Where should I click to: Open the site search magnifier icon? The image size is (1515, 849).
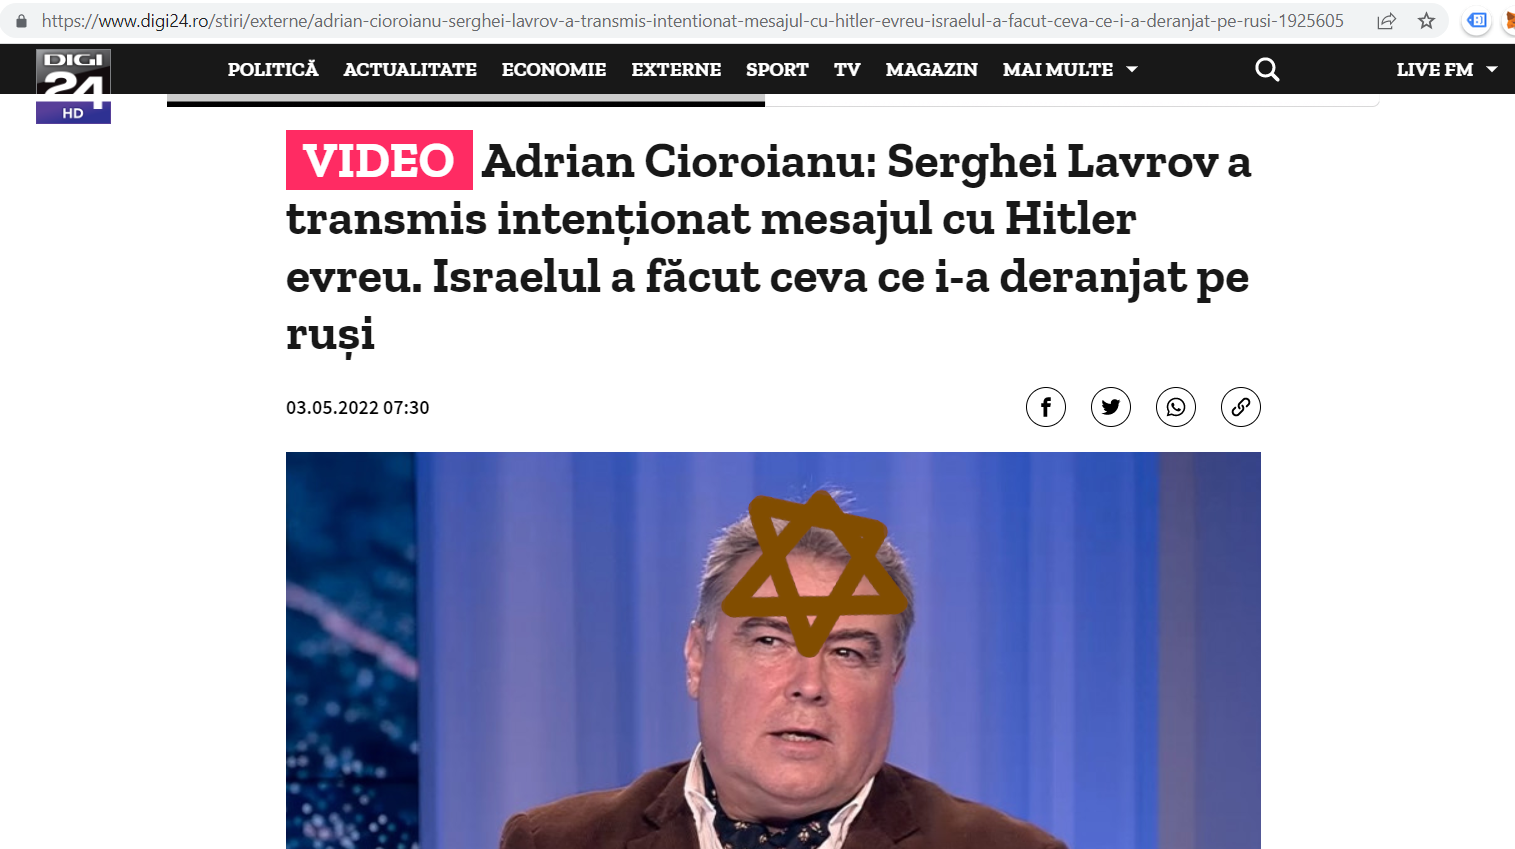point(1267,69)
